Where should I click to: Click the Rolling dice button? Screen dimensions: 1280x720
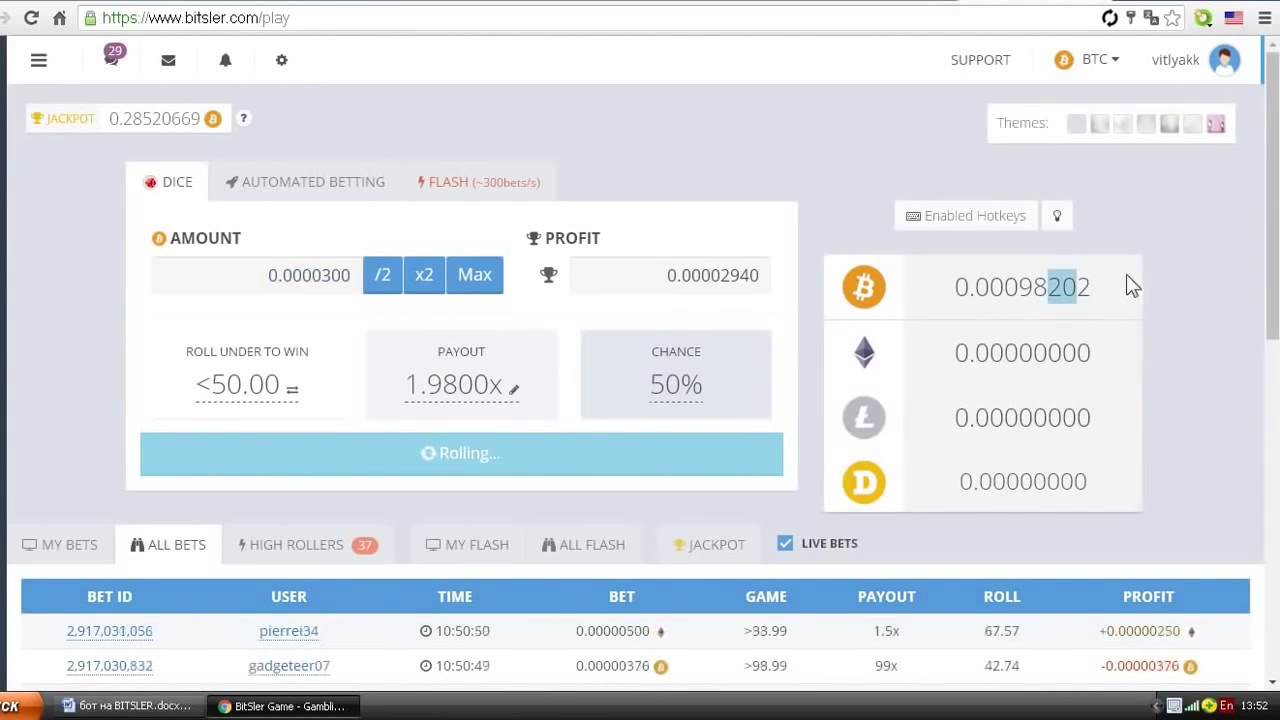point(462,454)
